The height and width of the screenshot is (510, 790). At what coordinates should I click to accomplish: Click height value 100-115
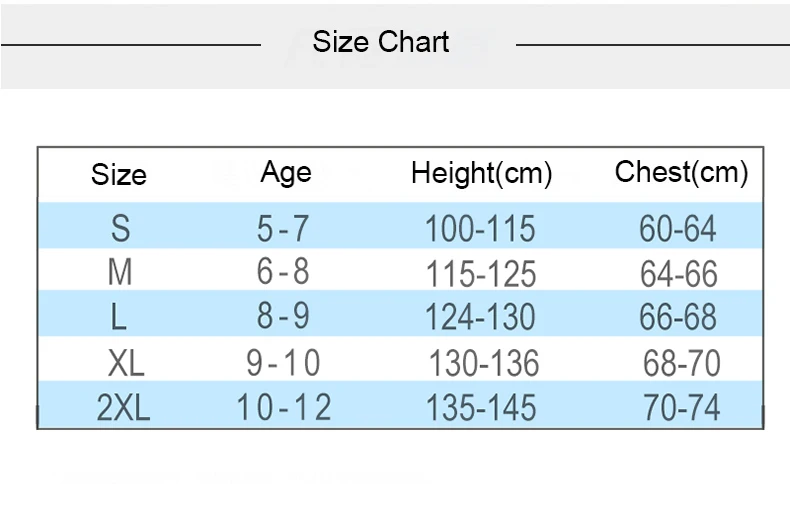click(x=480, y=229)
